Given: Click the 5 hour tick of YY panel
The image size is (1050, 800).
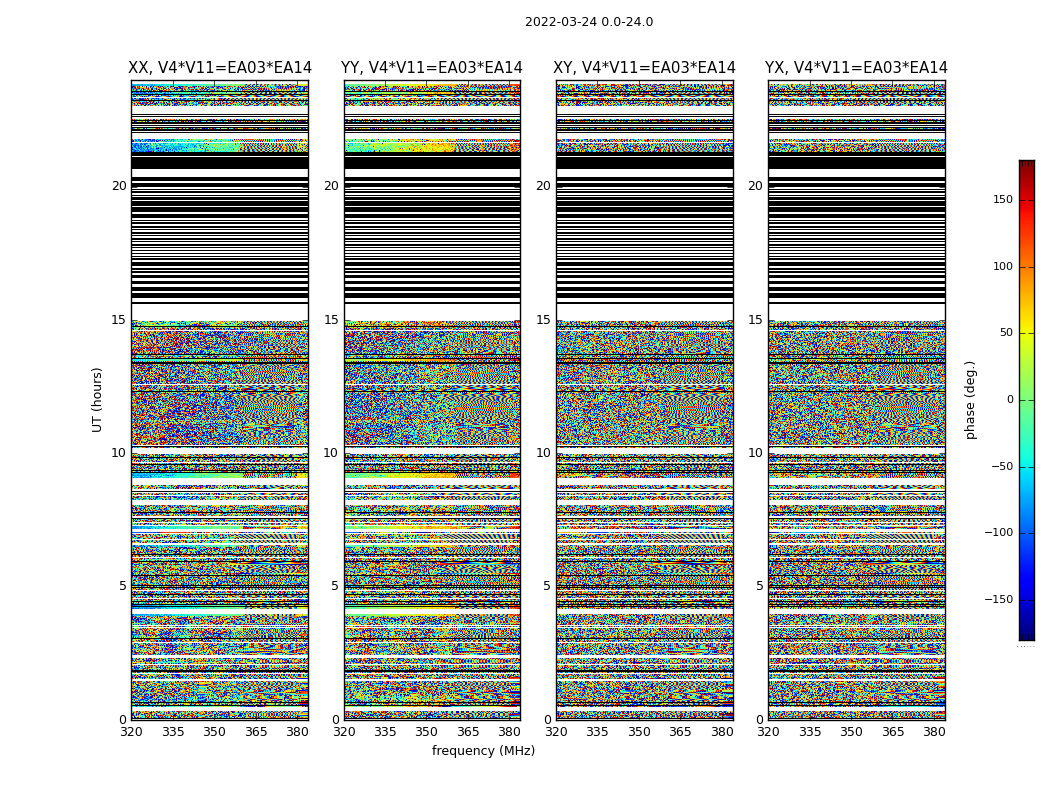Looking at the screenshot, I should (335, 586).
